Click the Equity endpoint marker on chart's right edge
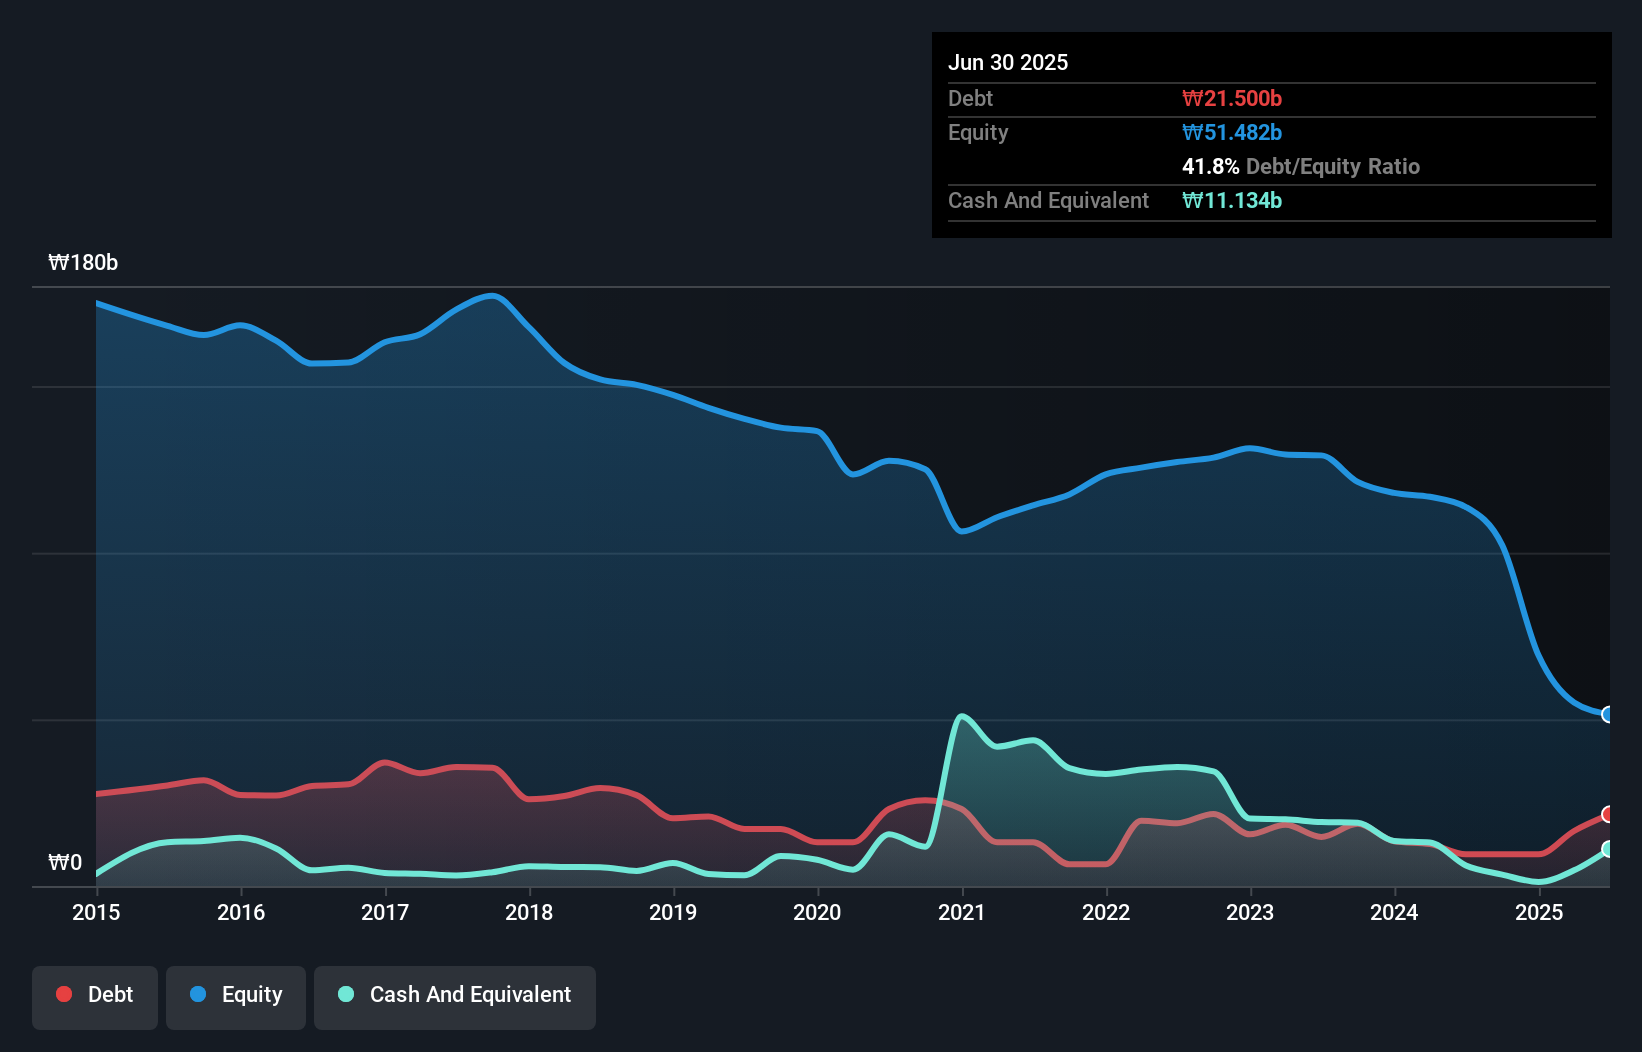 pyautogui.click(x=1606, y=714)
